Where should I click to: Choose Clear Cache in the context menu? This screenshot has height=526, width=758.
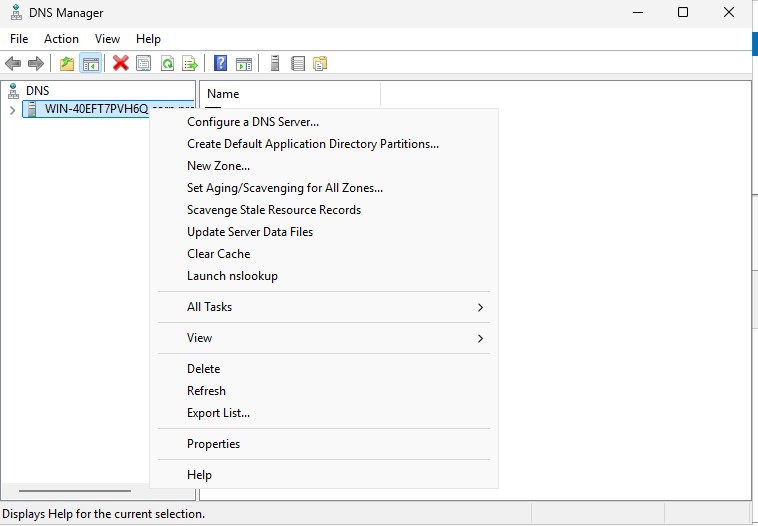[x=218, y=254]
